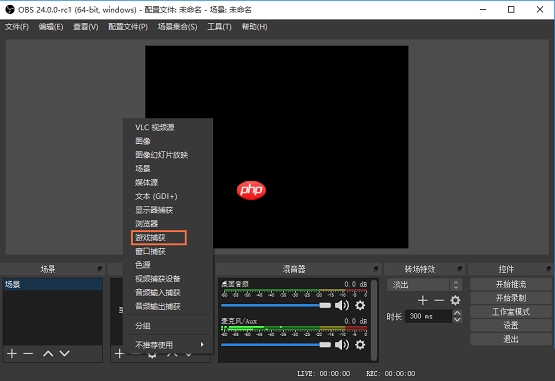Enable 工作室模式 studio mode

[x=510, y=312]
